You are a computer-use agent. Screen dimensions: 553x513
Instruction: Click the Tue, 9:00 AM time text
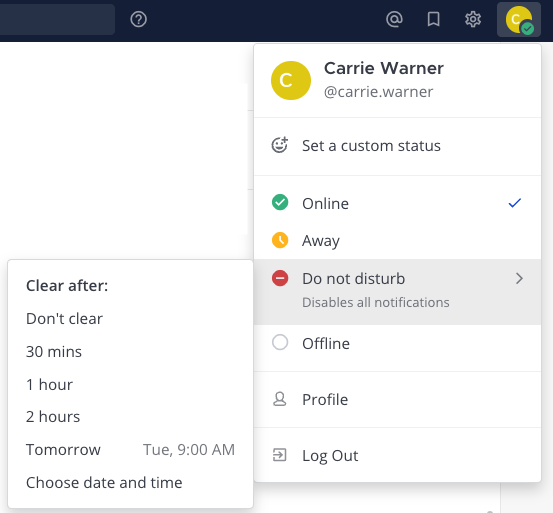[189, 450]
